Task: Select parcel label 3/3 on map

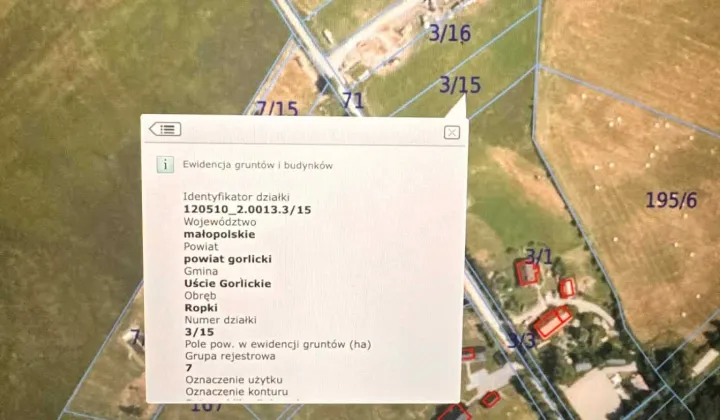Action: (x=522, y=340)
